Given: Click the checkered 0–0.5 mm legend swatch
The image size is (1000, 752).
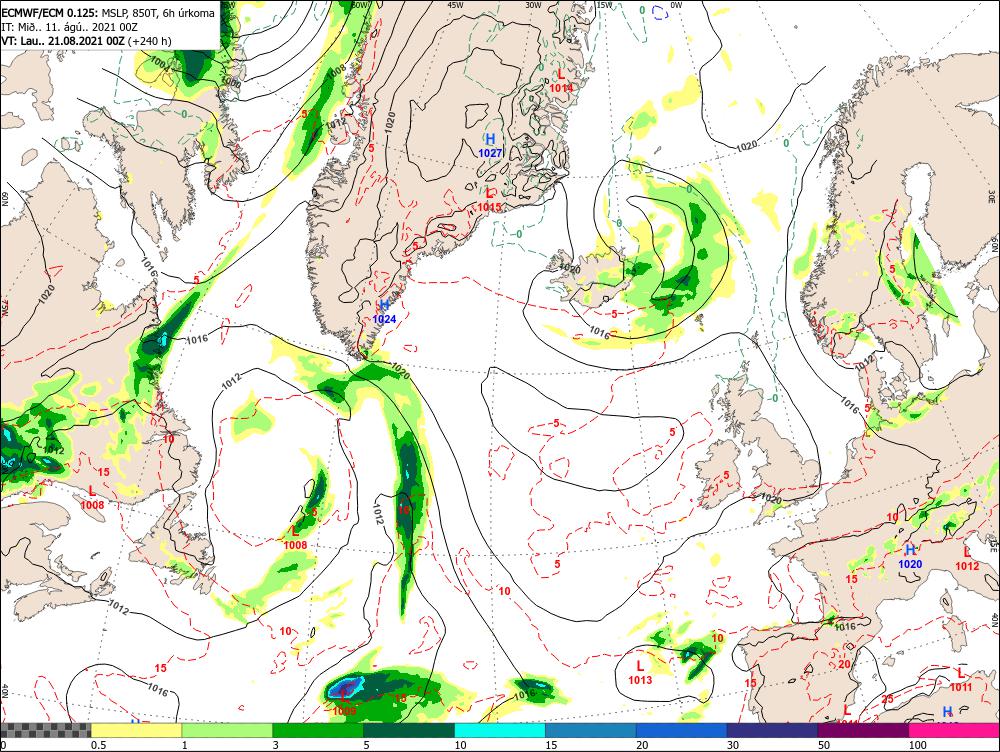Looking at the screenshot, I should point(45,730).
